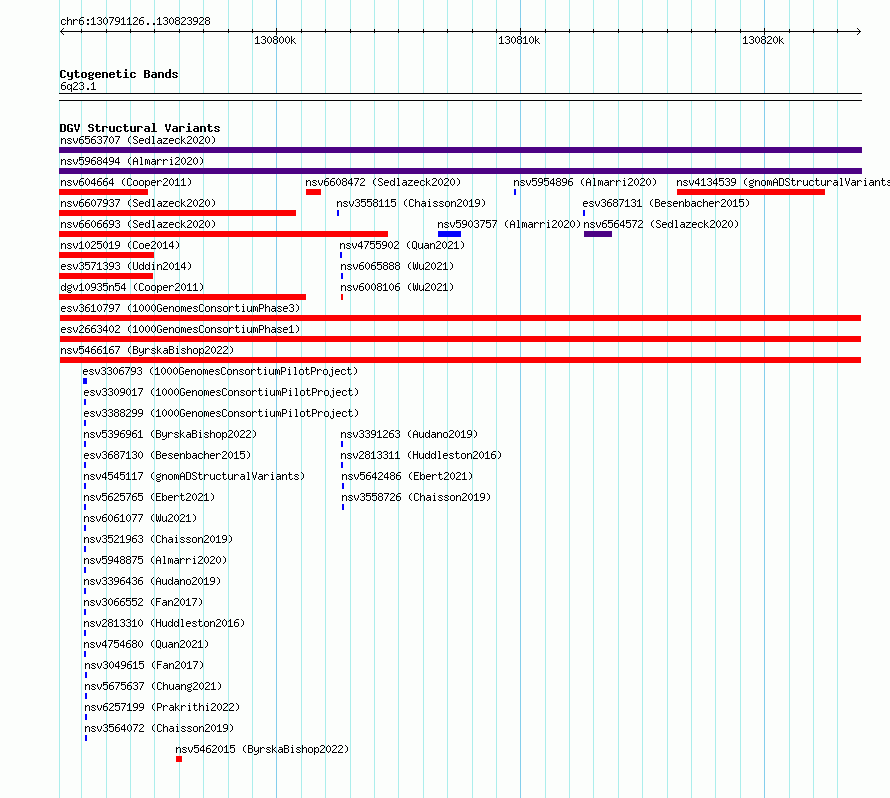This screenshot has height=798, width=890.
Task: Select nsv6257199 (Prakrithi2022) label
Action: (162, 707)
